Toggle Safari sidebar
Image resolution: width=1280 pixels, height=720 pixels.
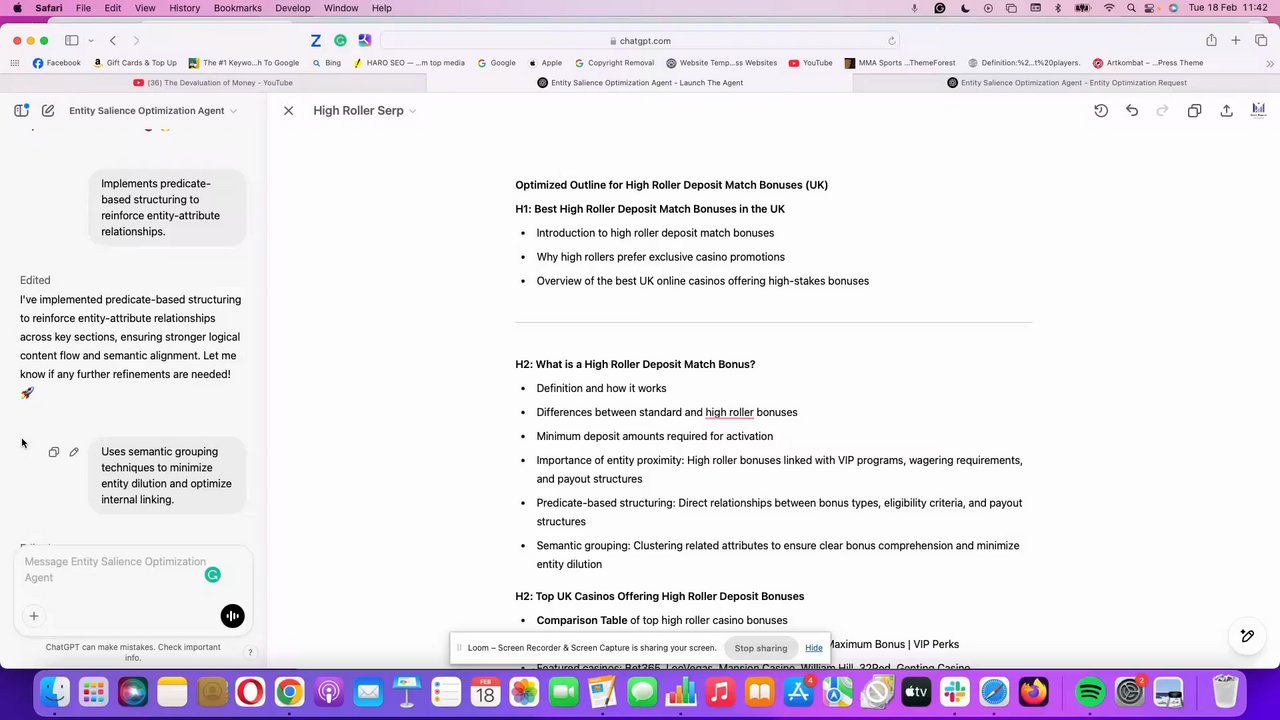click(x=72, y=41)
